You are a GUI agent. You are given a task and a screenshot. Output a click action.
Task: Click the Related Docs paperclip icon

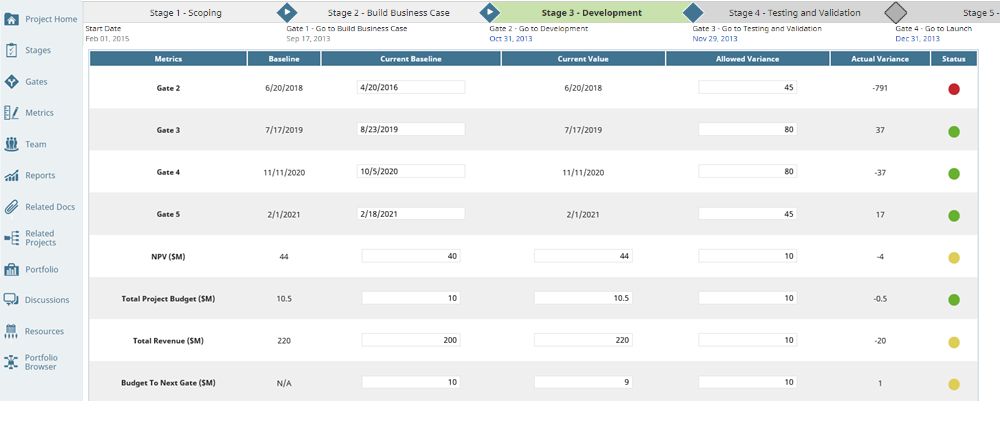pyautogui.click(x=11, y=207)
